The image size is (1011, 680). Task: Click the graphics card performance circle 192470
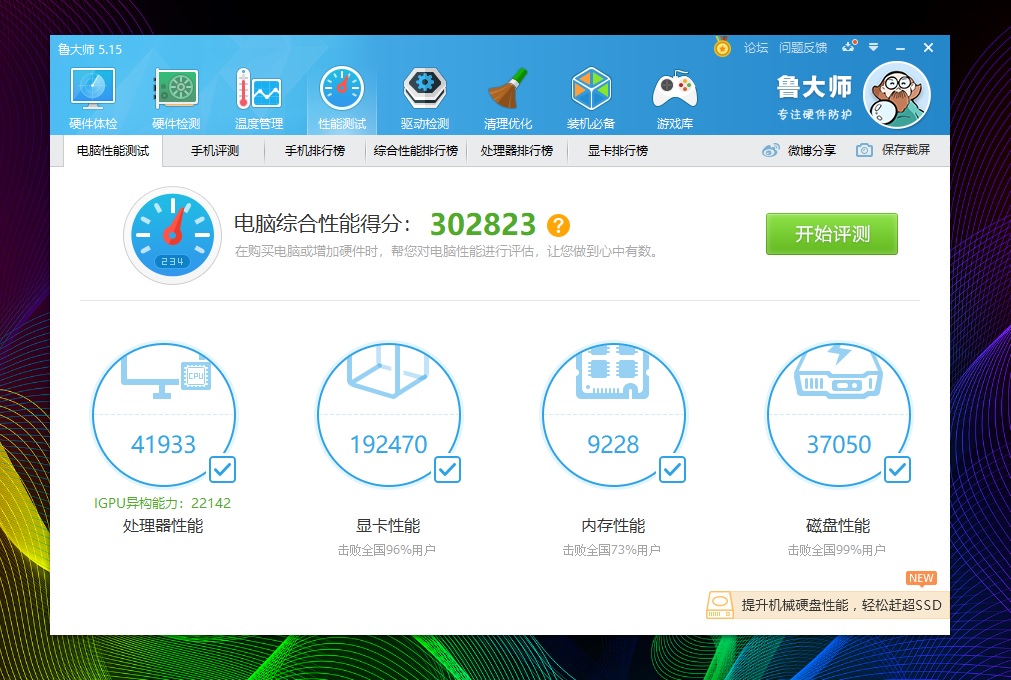pyautogui.click(x=388, y=414)
